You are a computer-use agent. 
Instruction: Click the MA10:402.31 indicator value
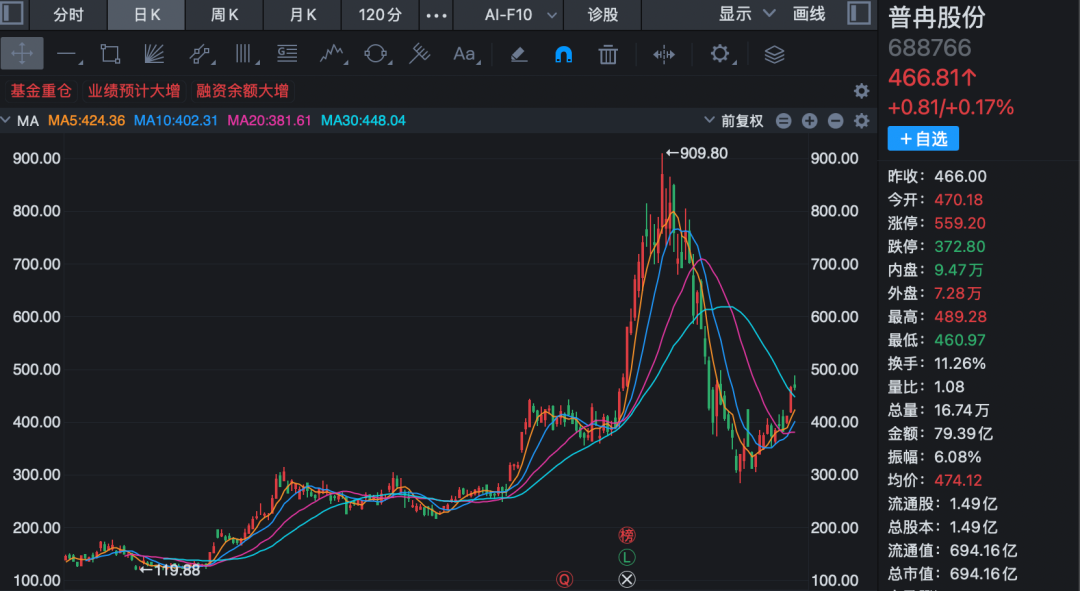pos(176,121)
